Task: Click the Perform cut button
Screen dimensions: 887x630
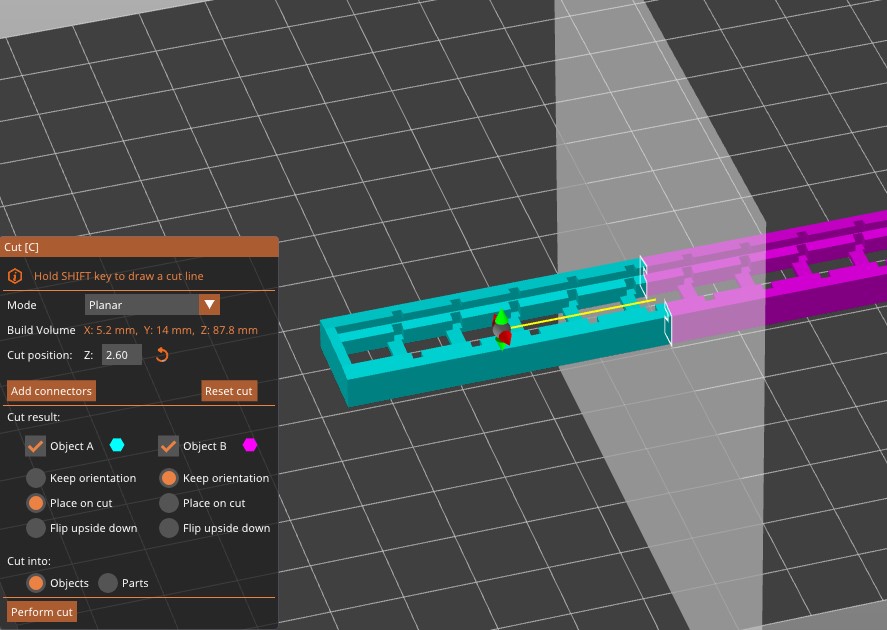Action: pyautogui.click(x=41, y=612)
